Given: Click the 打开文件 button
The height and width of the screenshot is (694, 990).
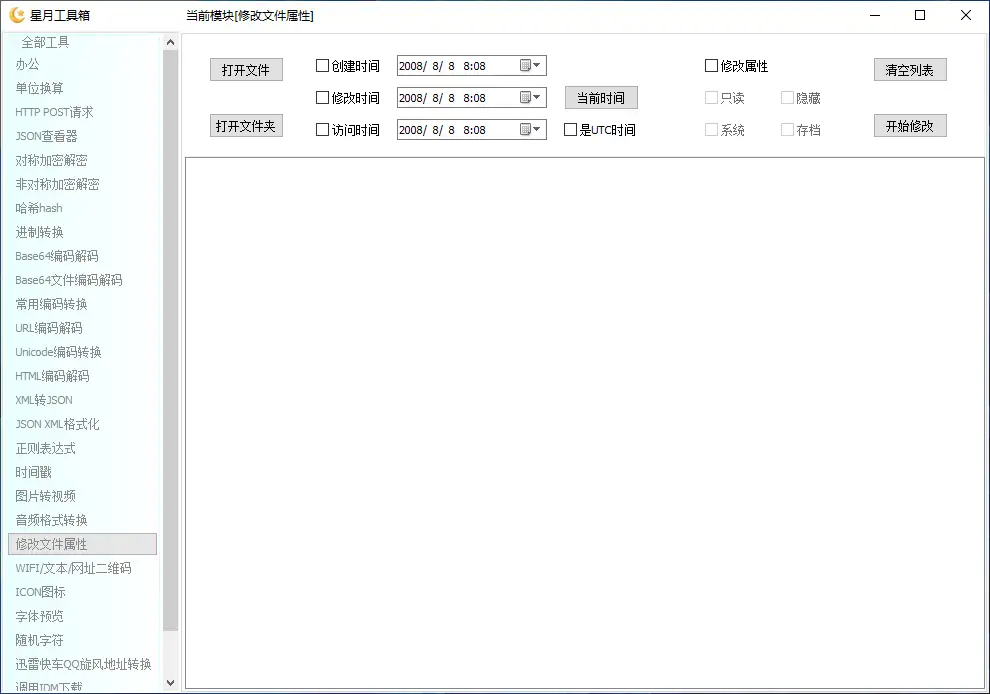Looking at the screenshot, I should 246,69.
